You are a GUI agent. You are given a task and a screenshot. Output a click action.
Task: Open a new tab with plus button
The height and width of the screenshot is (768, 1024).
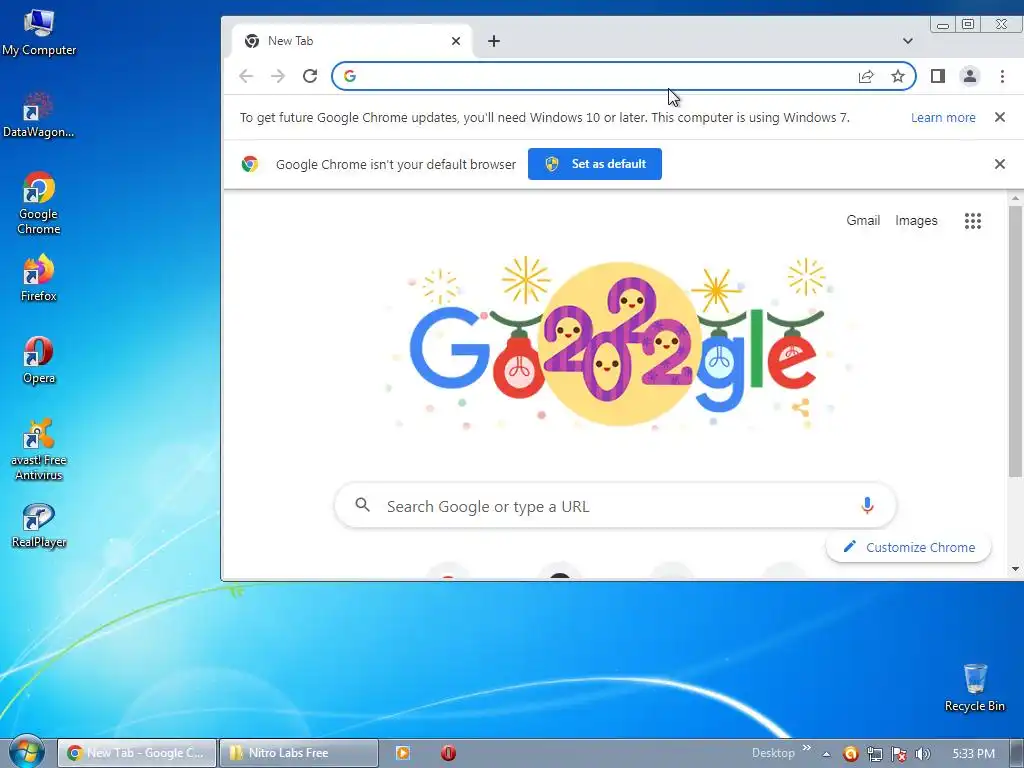(494, 41)
